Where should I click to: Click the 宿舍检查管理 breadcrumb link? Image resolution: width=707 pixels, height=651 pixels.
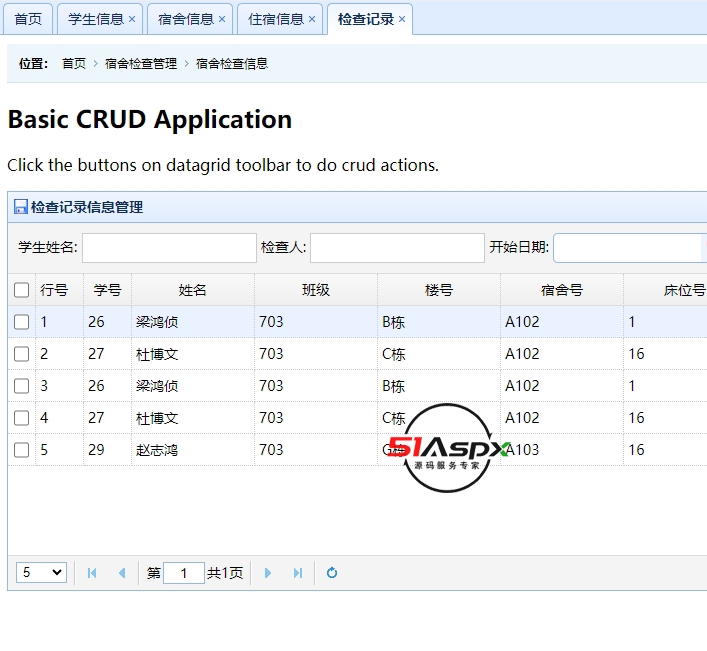[x=141, y=63]
